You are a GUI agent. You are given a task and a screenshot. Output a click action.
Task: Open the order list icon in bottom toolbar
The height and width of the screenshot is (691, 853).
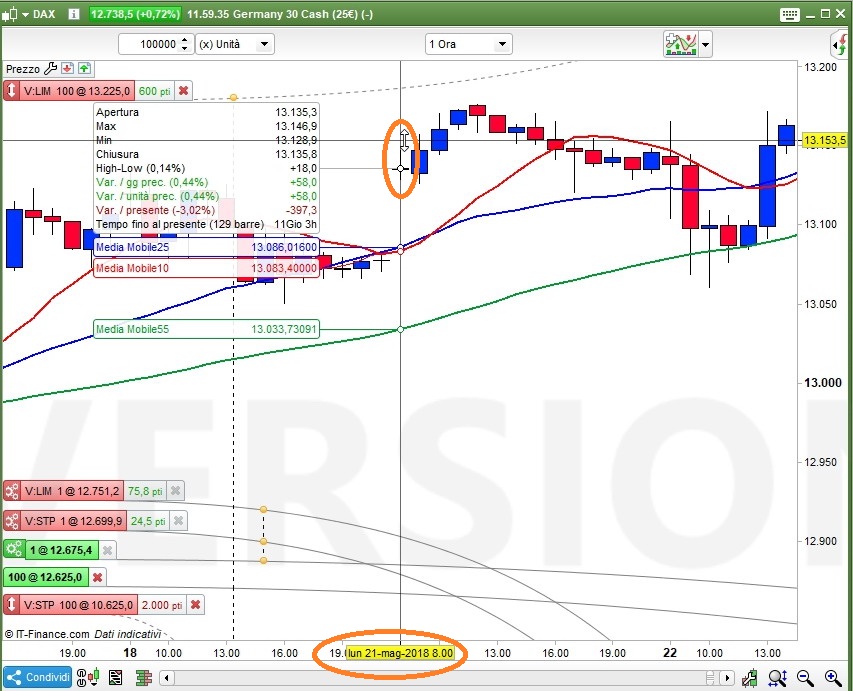coord(115,678)
